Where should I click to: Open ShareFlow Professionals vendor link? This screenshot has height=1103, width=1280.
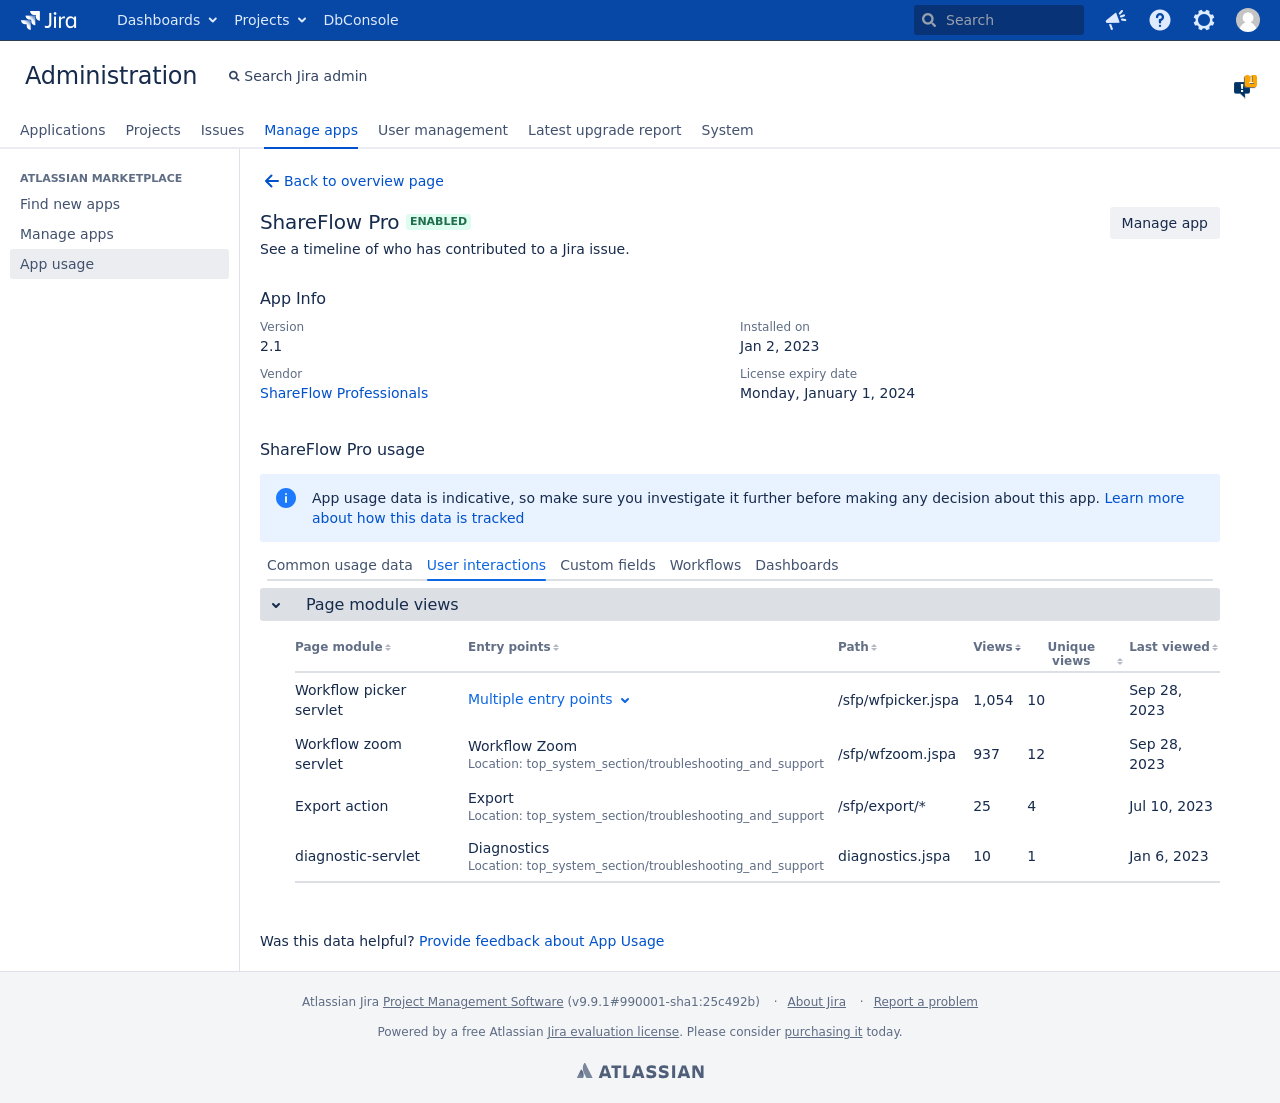coord(344,393)
